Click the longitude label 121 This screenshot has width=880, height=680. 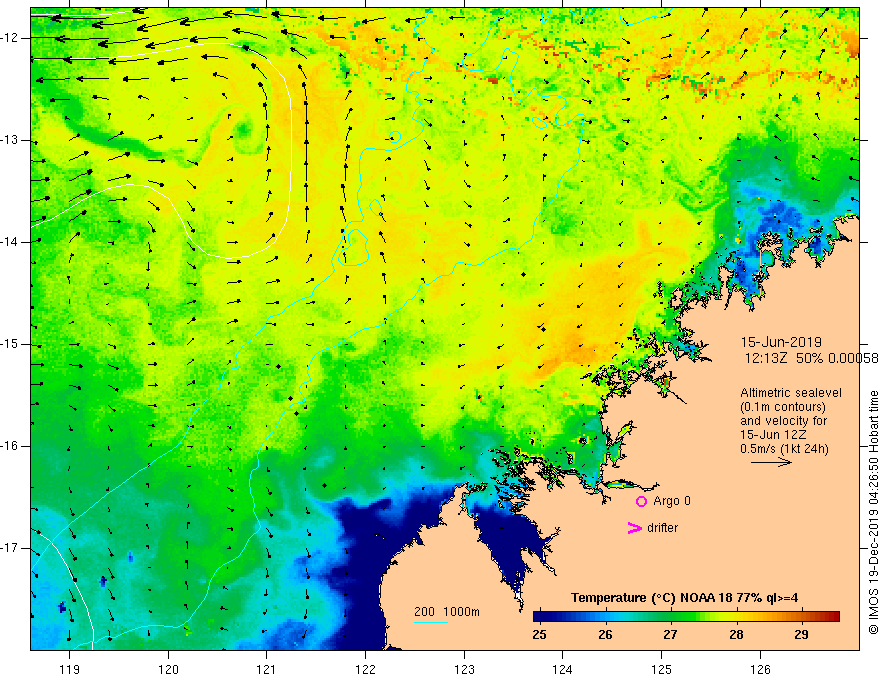point(267,669)
